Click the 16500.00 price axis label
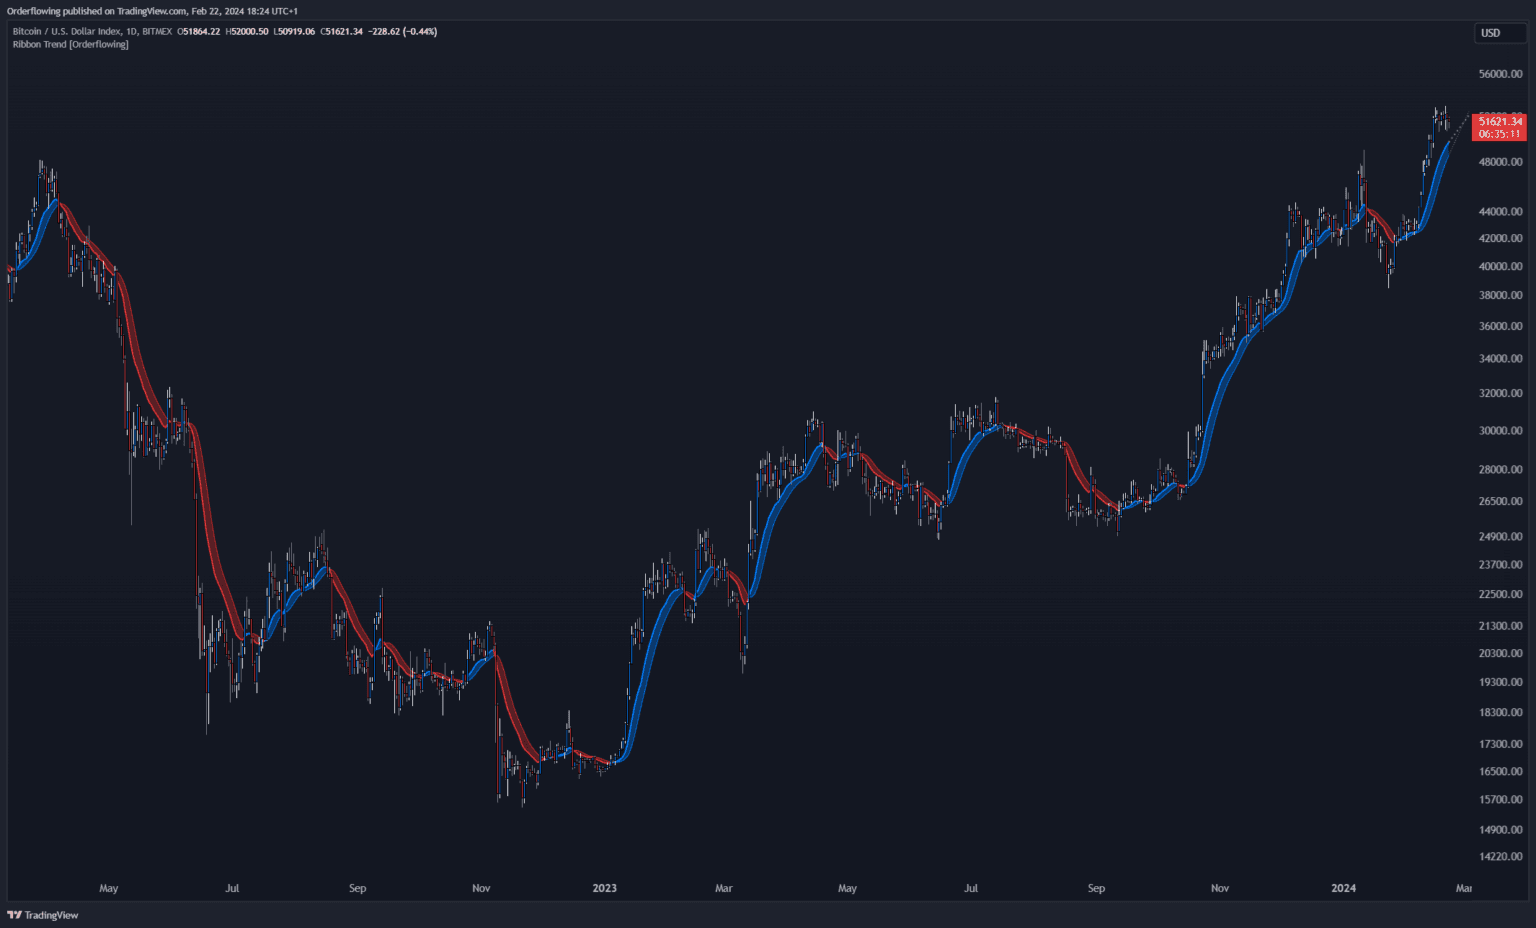Viewport: 1536px width, 928px height. 1500,771
